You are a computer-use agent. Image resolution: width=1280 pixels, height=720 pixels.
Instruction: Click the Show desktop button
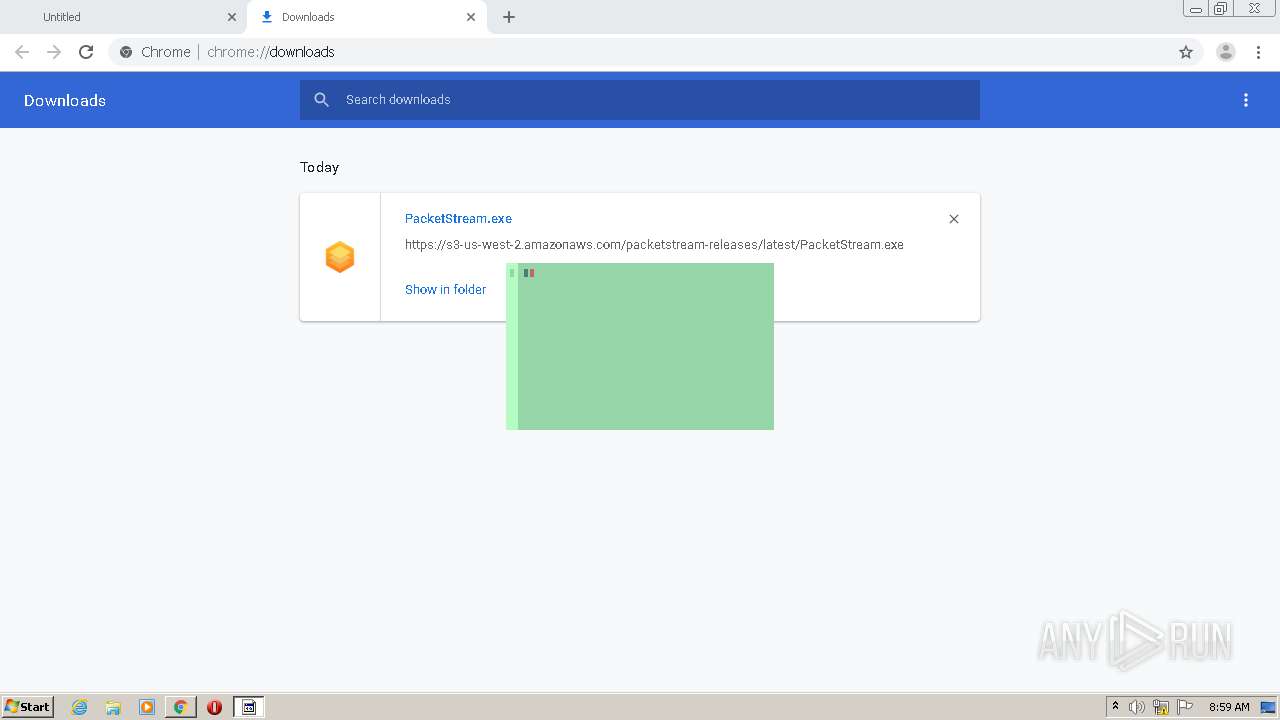[x=1268, y=707]
